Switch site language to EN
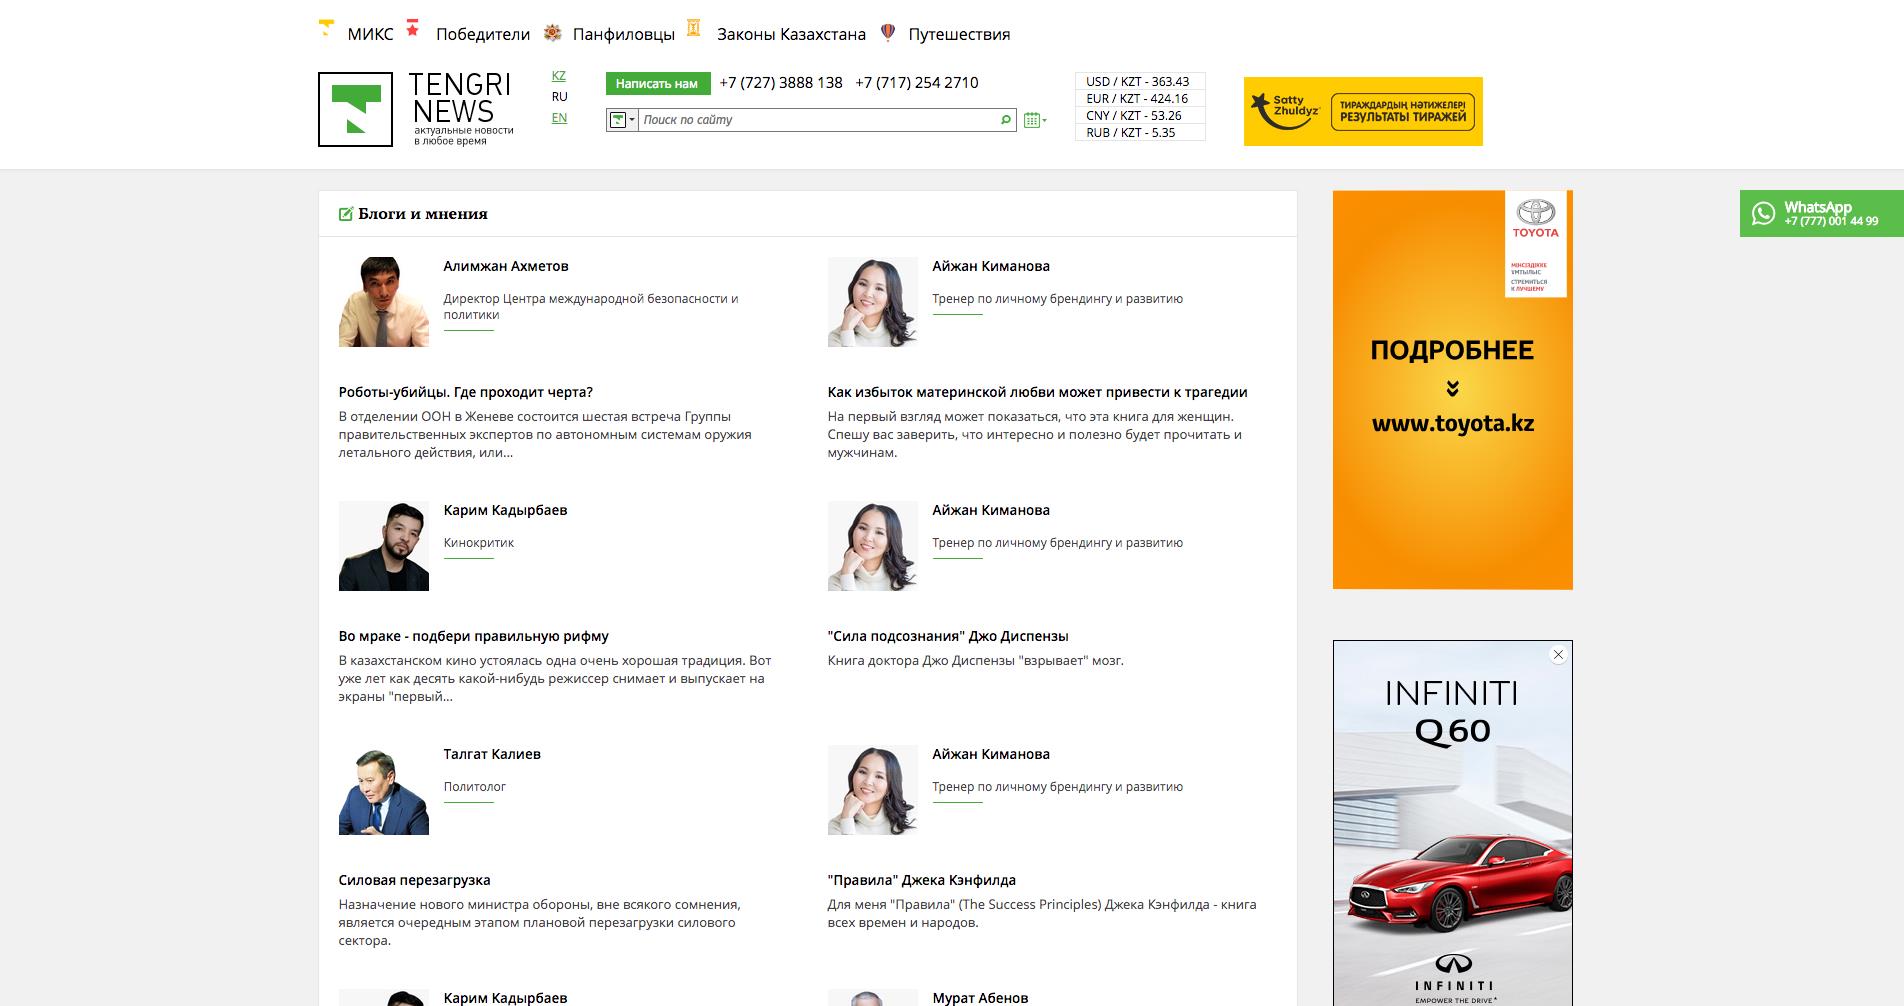Image resolution: width=1904 pixels, height=1006 pixels. (x=559, y=118)
